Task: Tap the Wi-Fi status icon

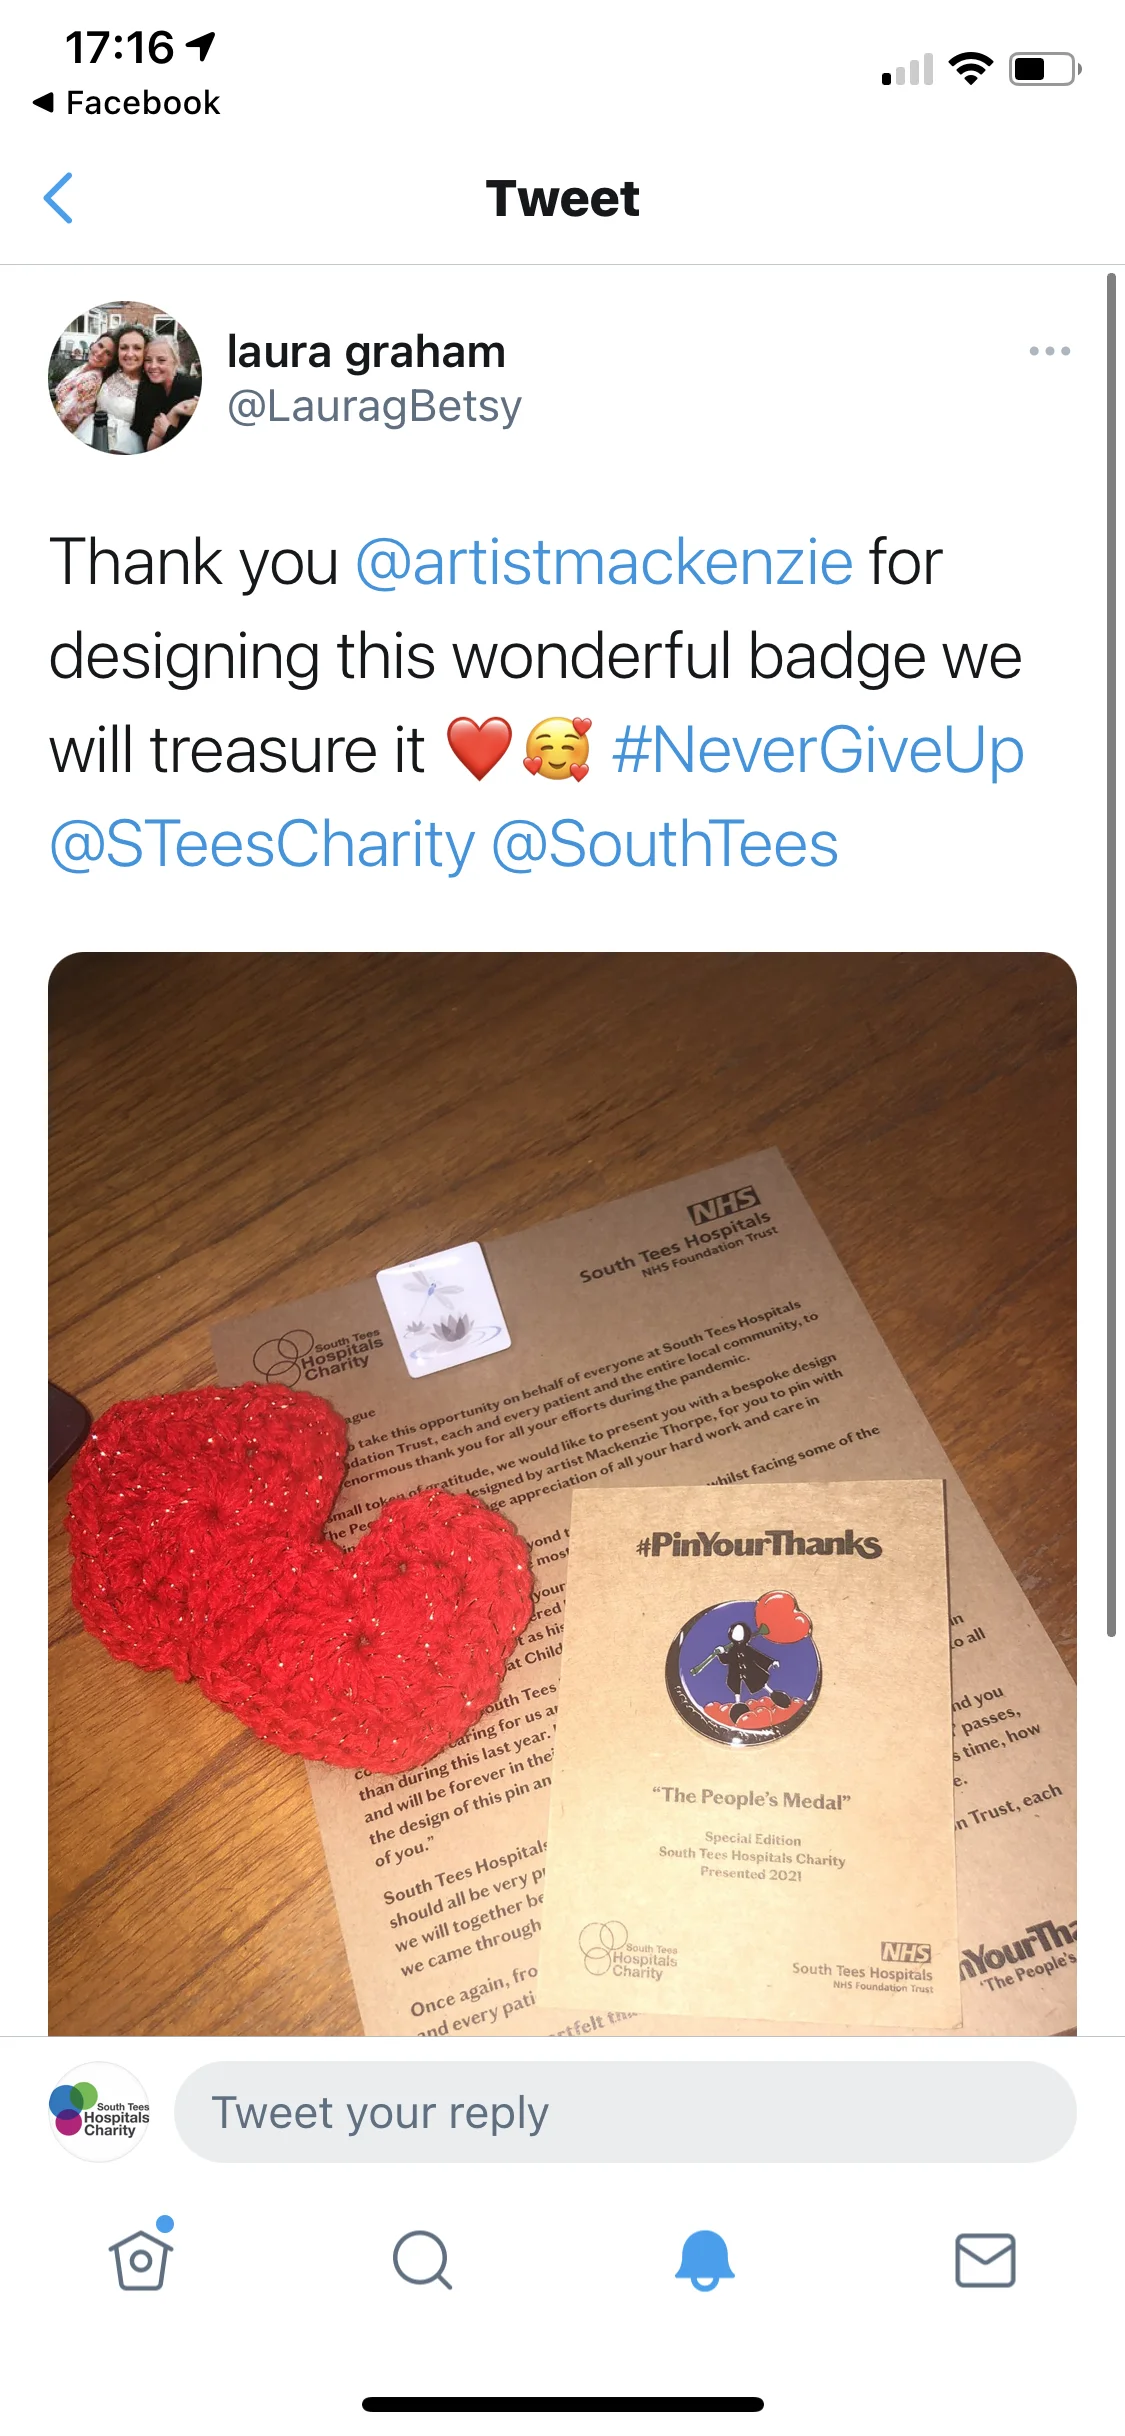Action: [x=970, y=68]
